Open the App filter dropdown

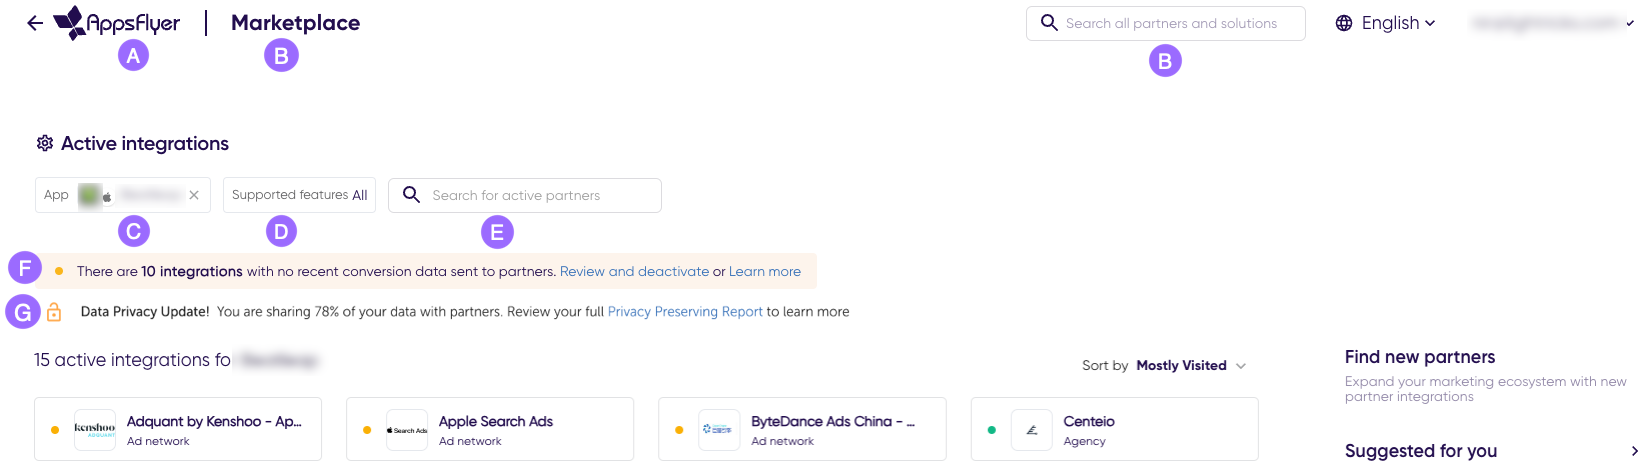coord(123,195)
